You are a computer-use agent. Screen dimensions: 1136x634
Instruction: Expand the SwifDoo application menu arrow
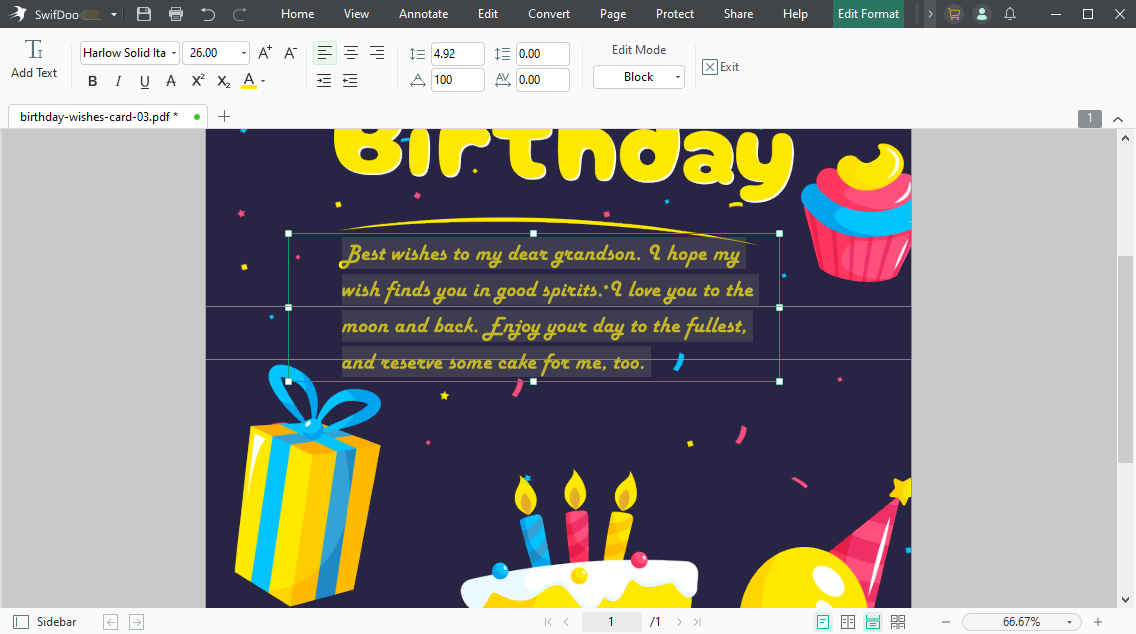coord(114,14)
